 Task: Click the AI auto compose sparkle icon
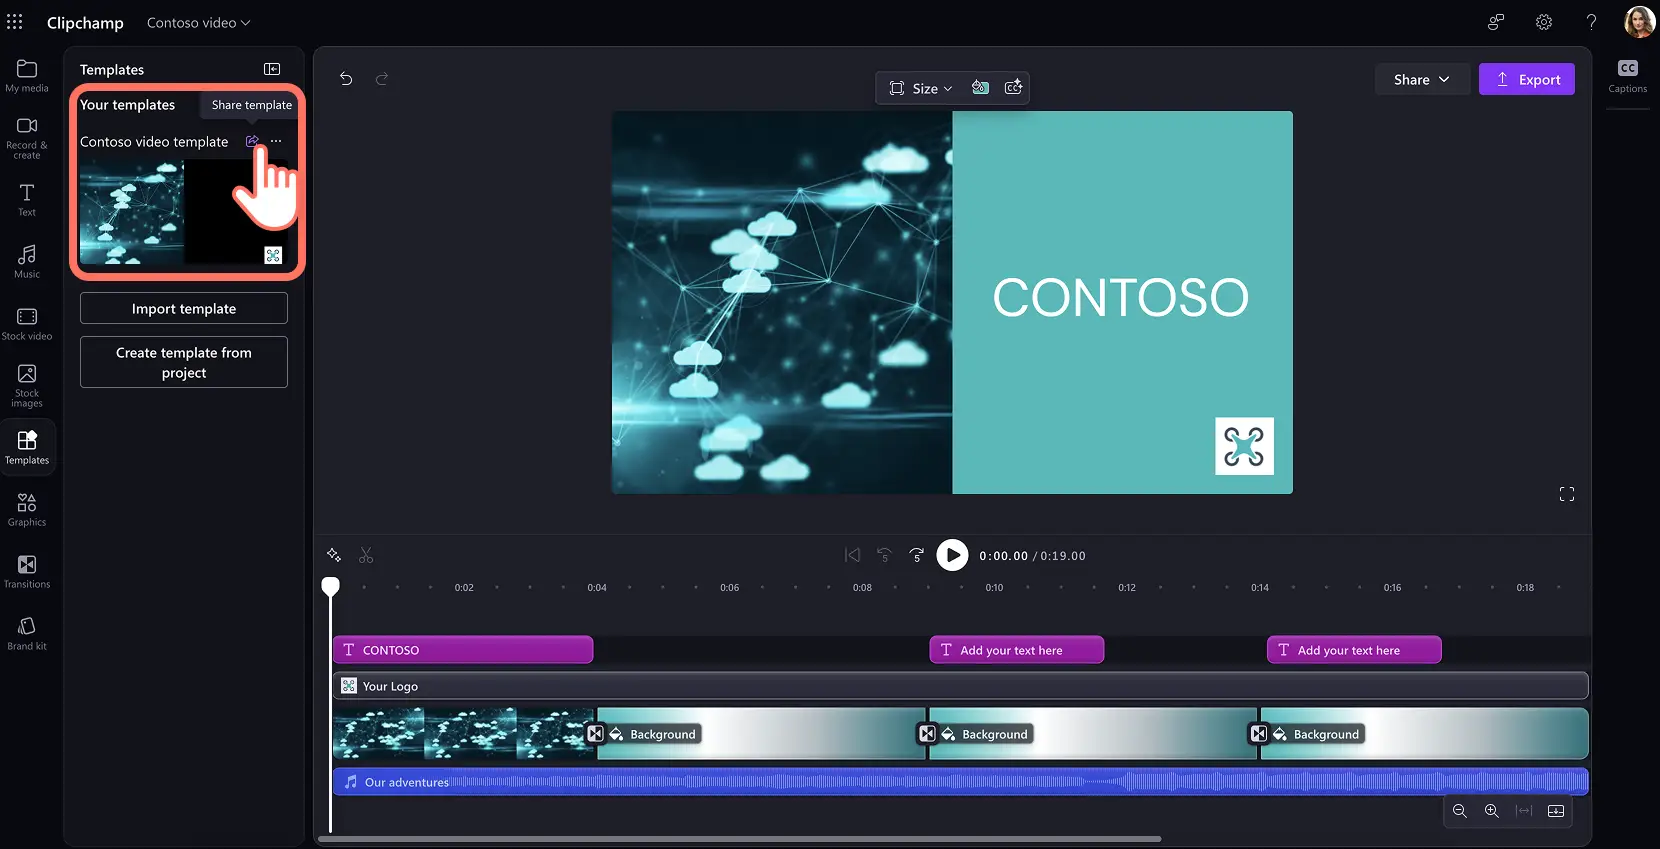coord(334,555)
